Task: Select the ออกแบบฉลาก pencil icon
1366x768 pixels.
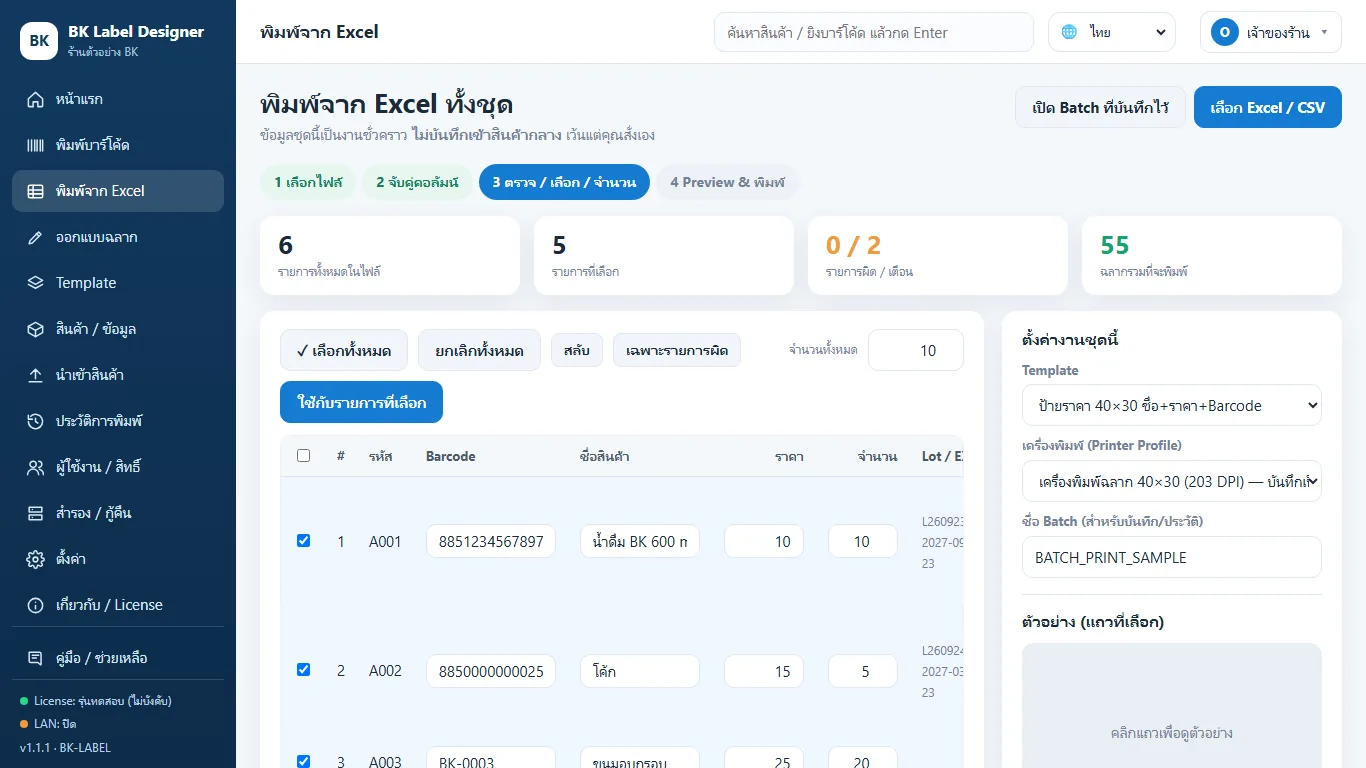Action: click(36, 237)
